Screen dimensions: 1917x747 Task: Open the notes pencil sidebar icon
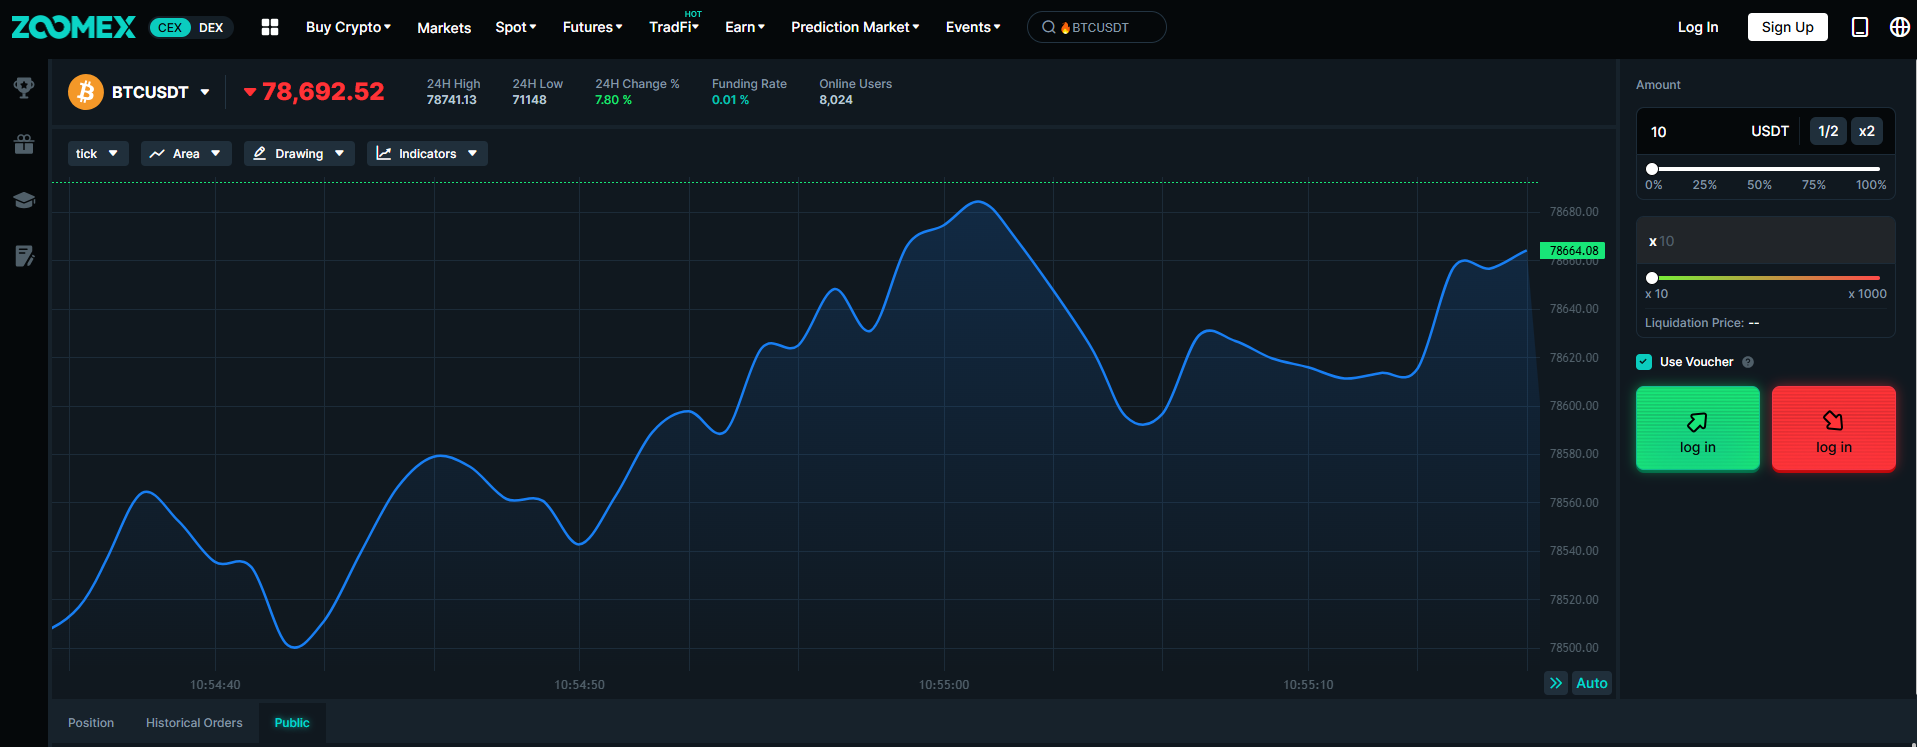[24, 256]
